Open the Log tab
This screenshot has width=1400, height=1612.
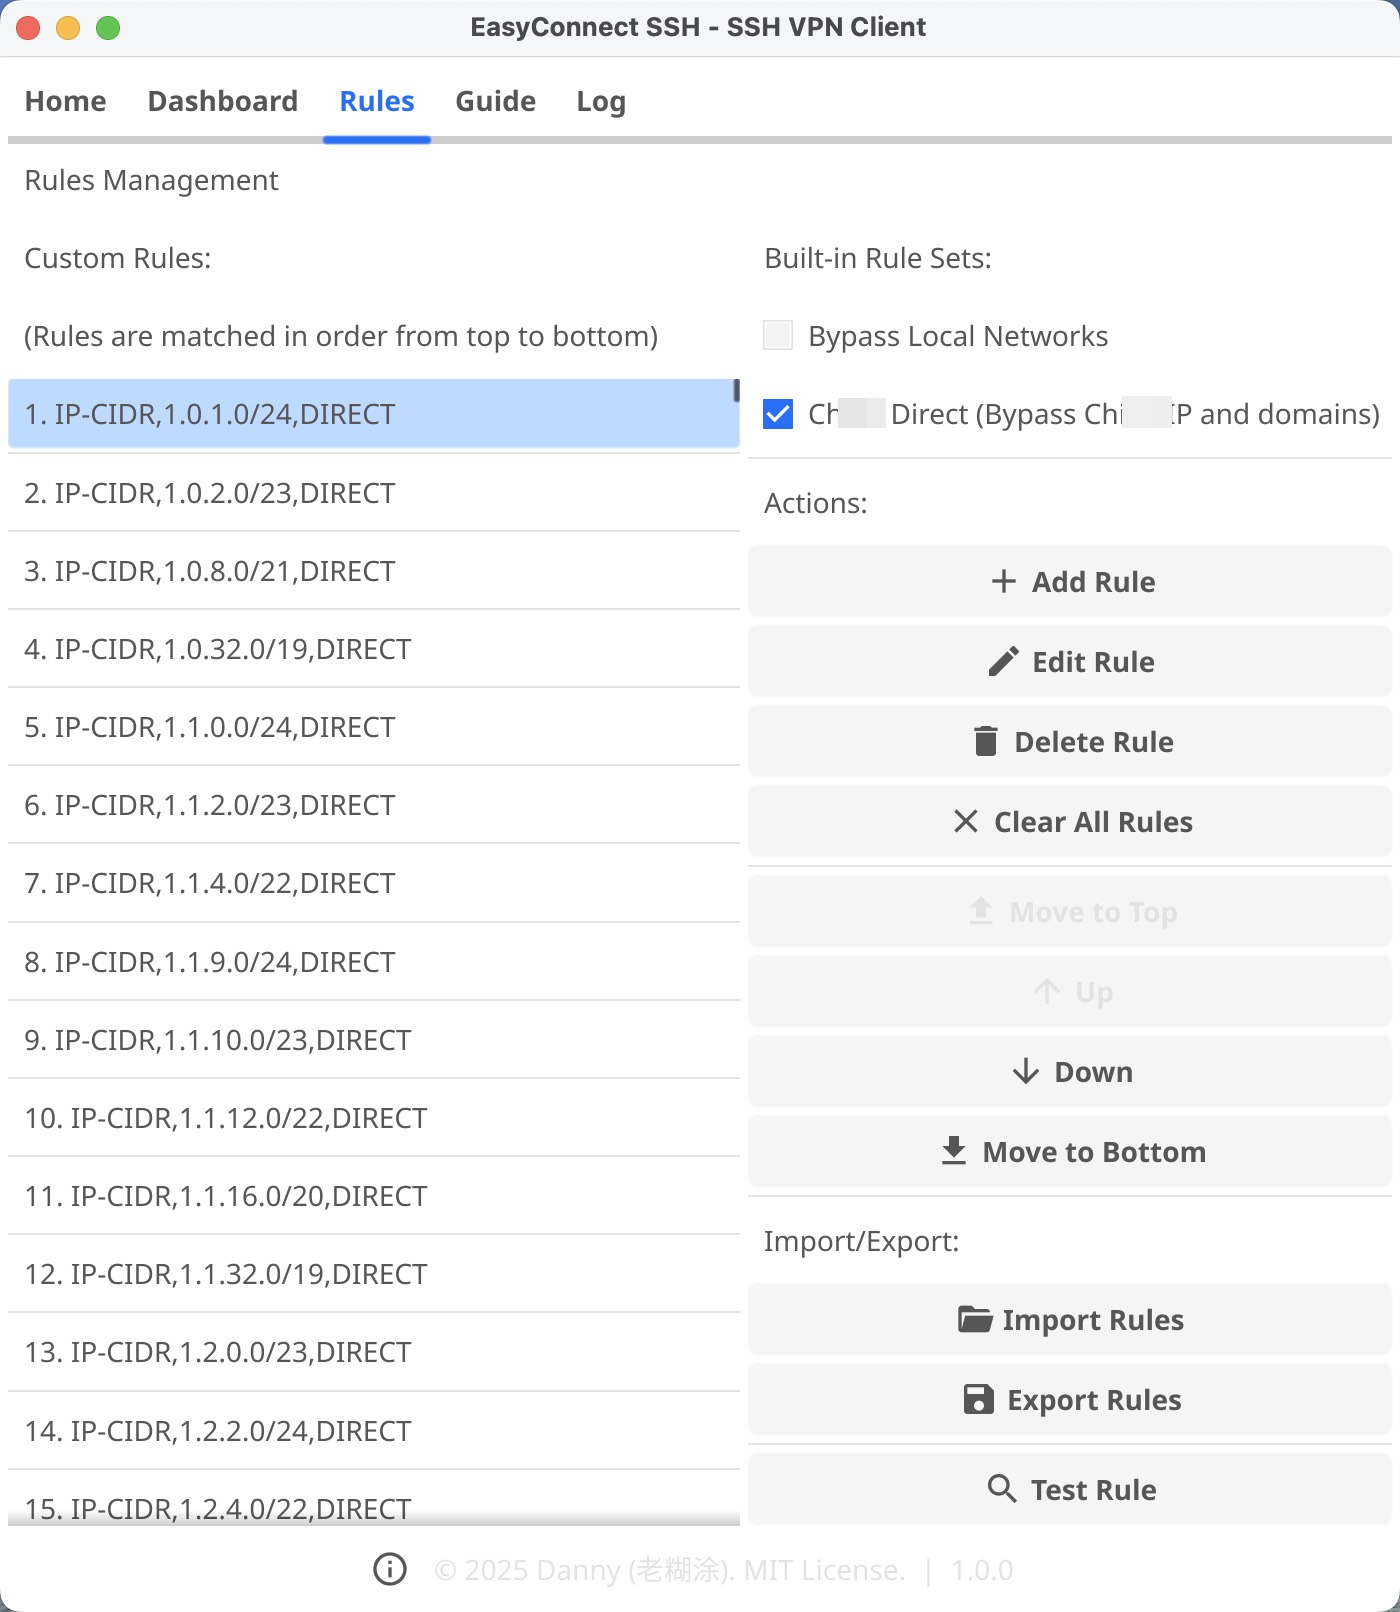[601, 101]
